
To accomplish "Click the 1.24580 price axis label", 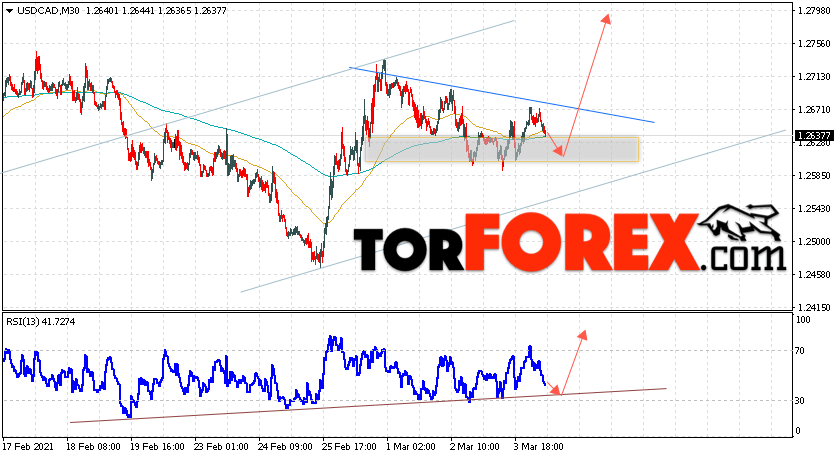I will [814, 275].
